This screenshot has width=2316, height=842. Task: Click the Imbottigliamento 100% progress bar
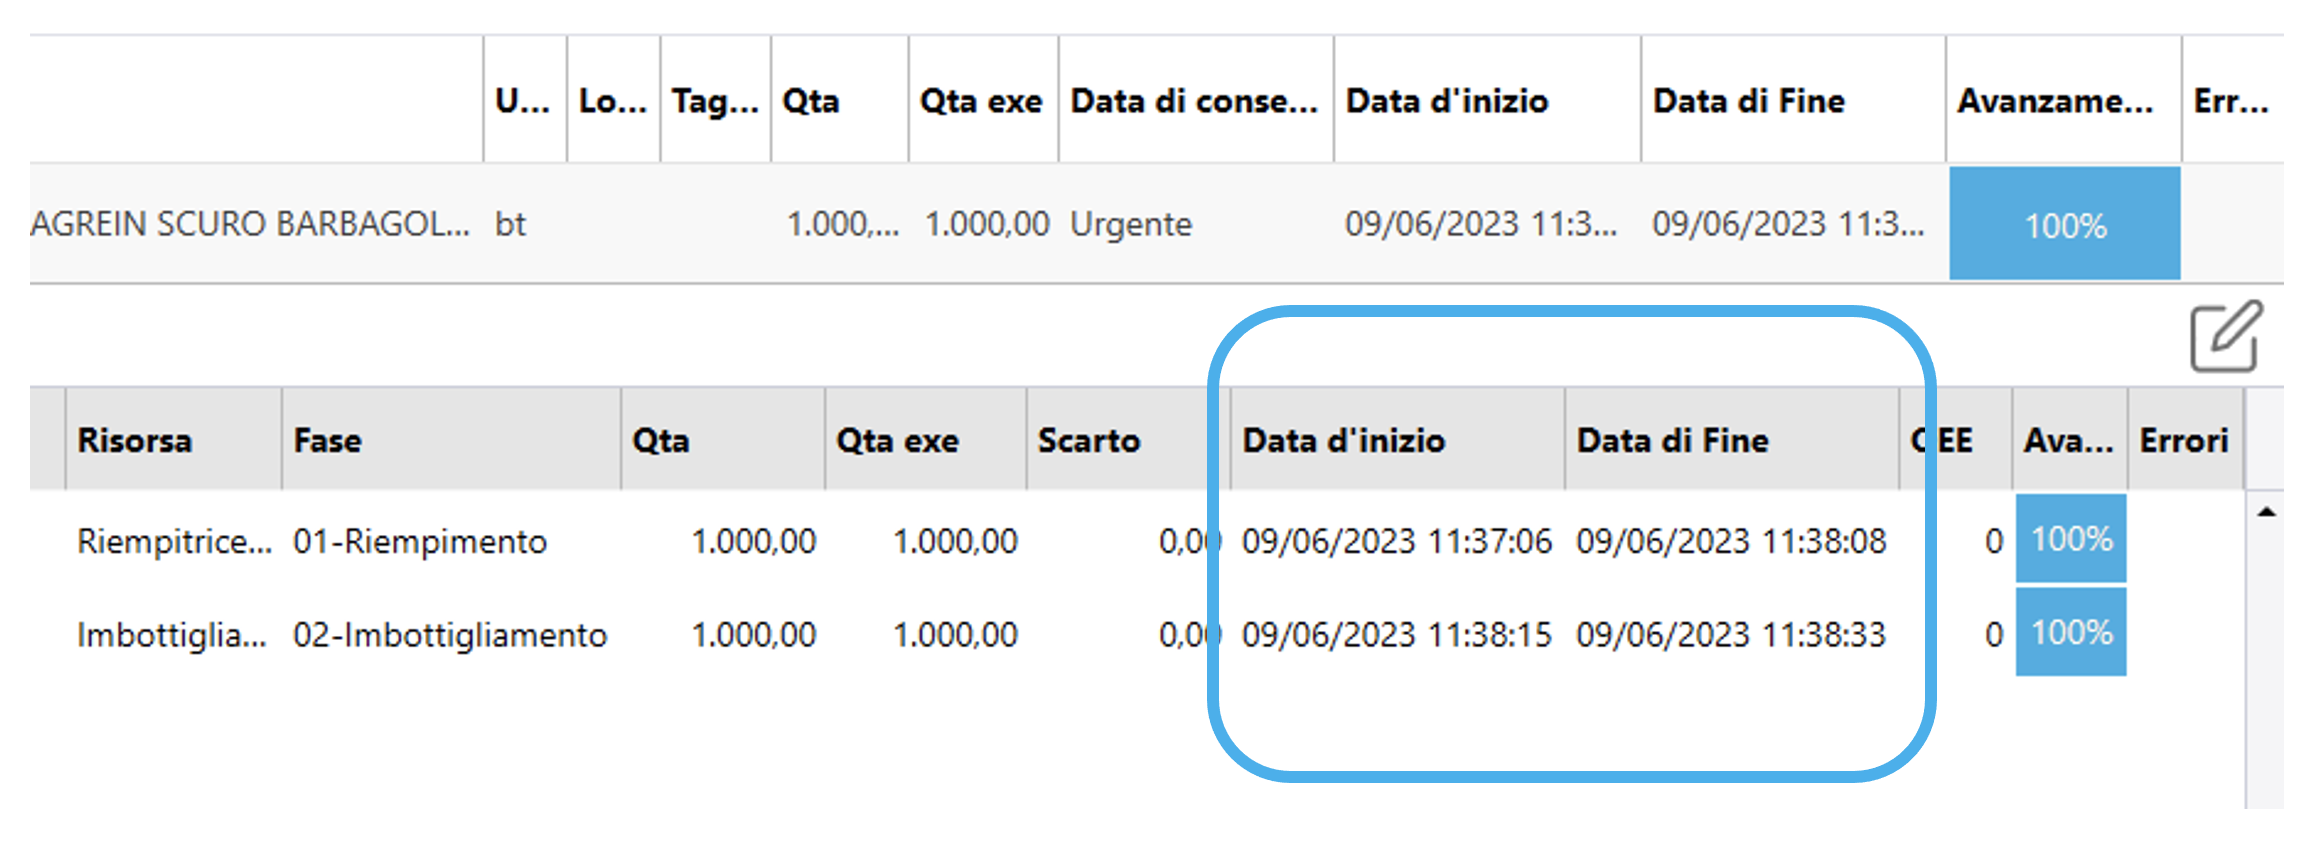[2071, 632]
